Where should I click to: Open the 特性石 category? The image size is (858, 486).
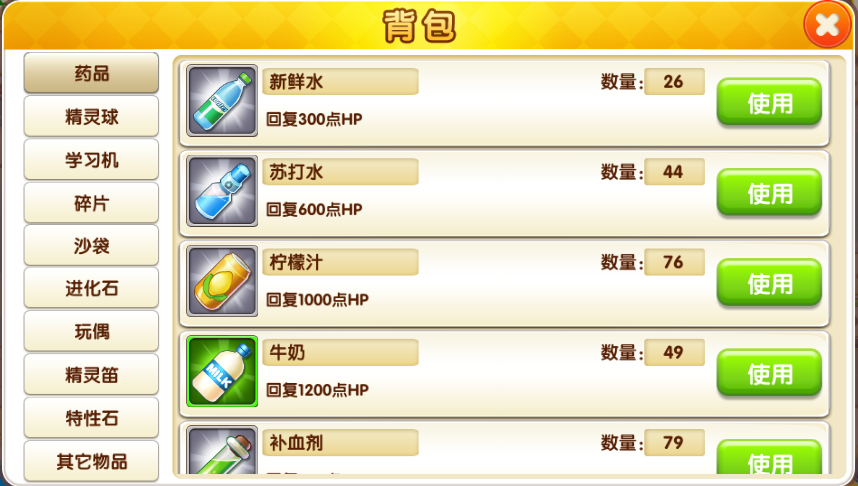[x=91, y=418]
